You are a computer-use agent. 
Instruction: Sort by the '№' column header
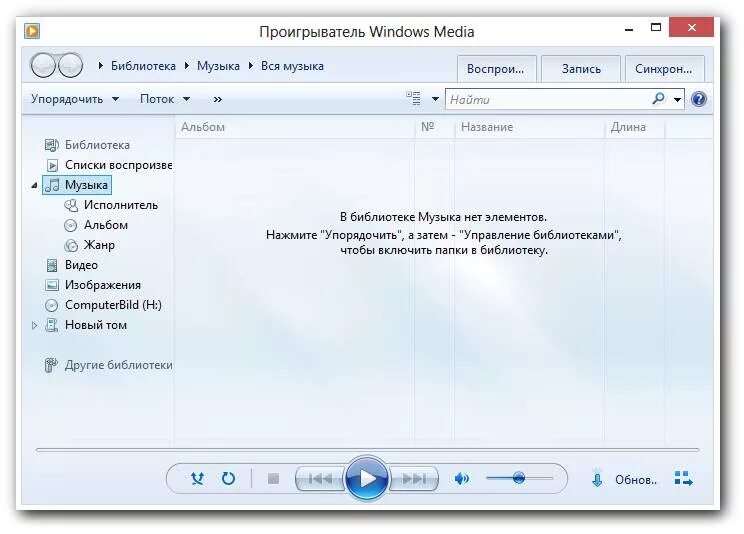click(x=434, y=127)
